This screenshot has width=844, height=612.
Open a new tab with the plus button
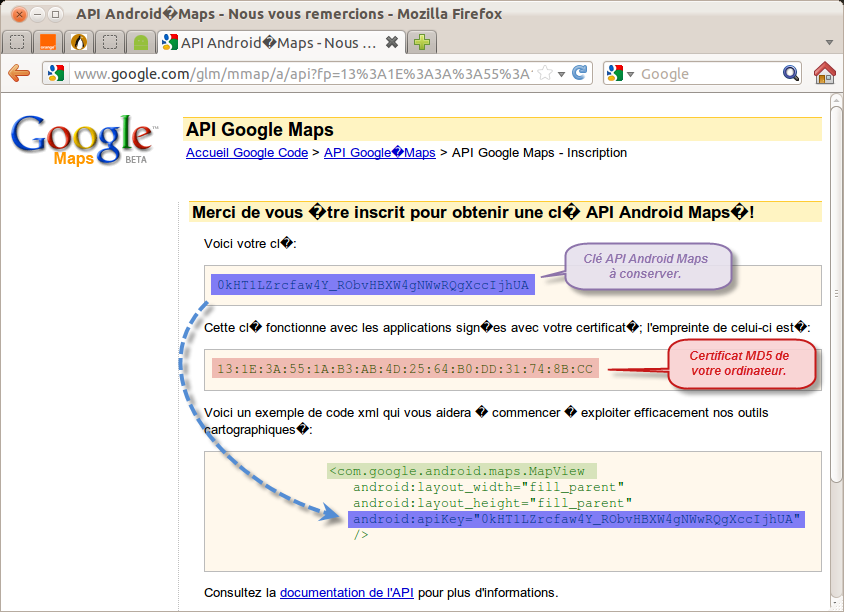(422, 42)
